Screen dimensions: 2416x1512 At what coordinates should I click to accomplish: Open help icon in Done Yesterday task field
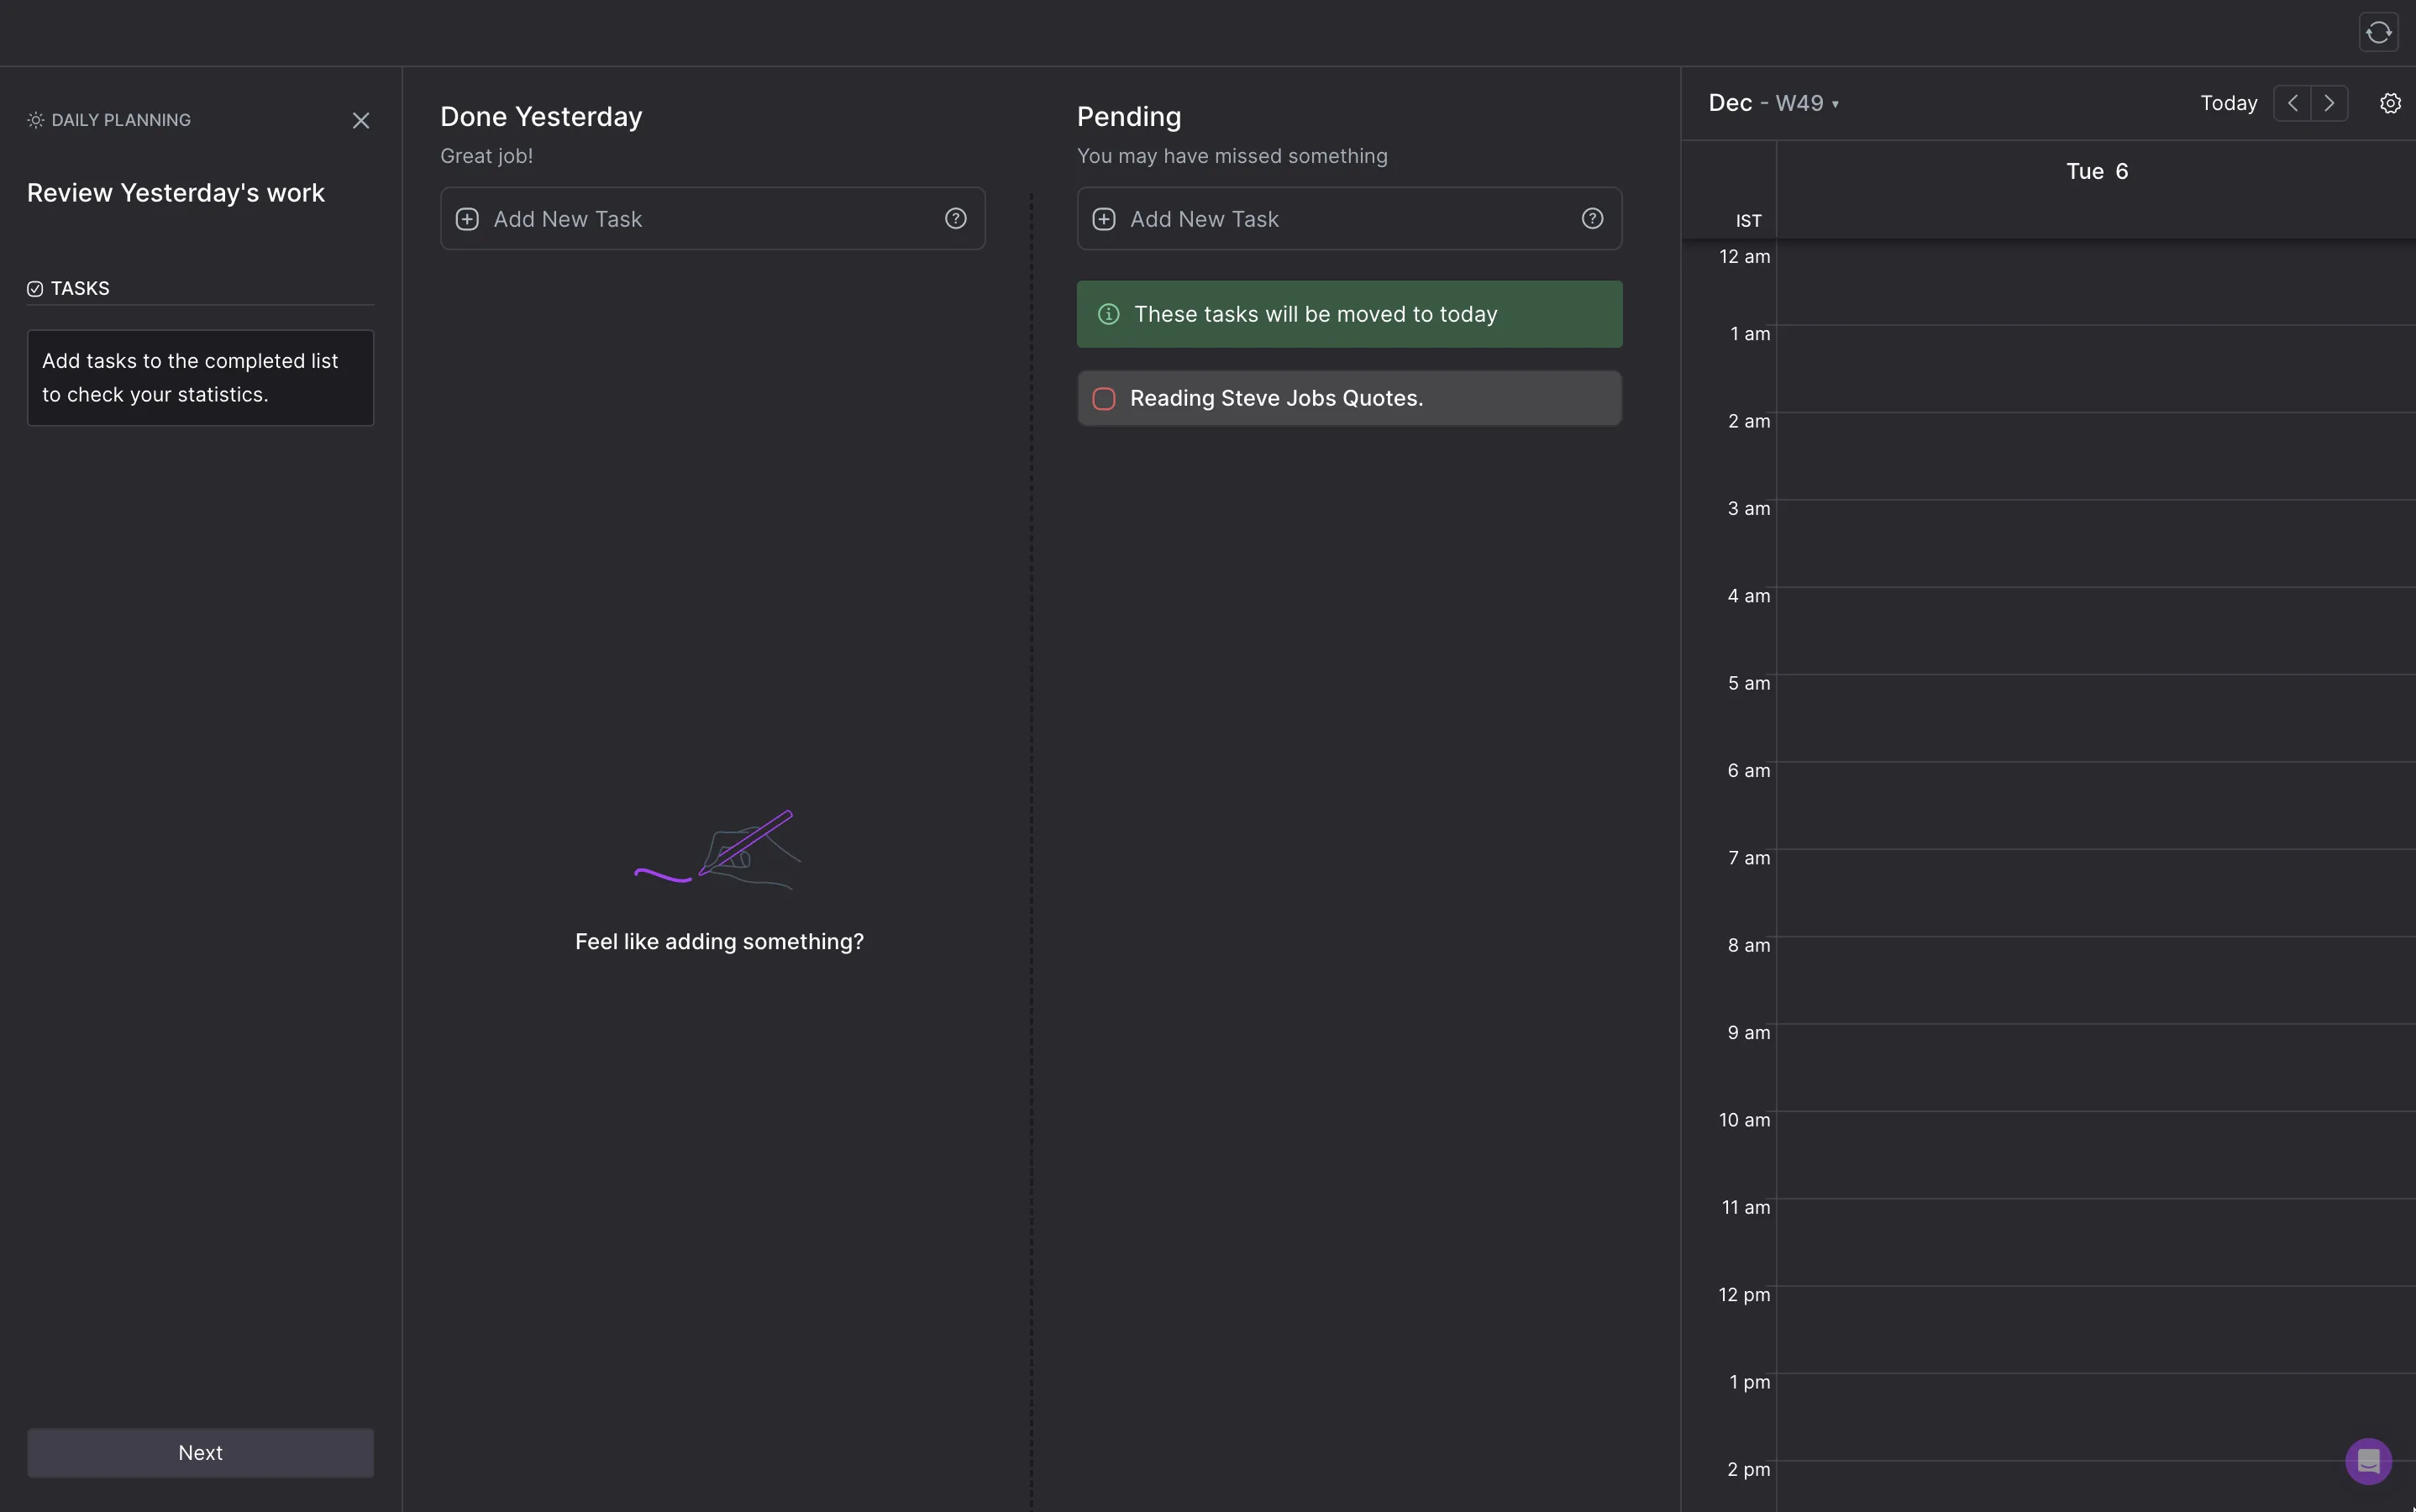click(956, 218)
